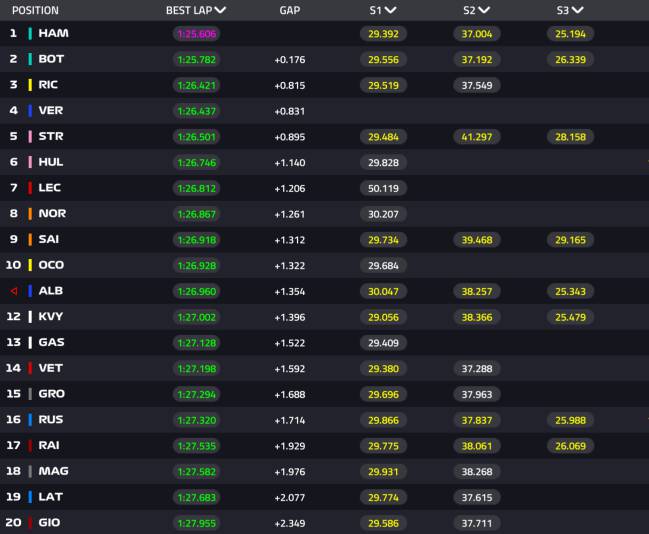The width and height of the screenshot is (649, 534).
Task: Select HAM's turquoise team color bar
Action: (x=30, y=33)
